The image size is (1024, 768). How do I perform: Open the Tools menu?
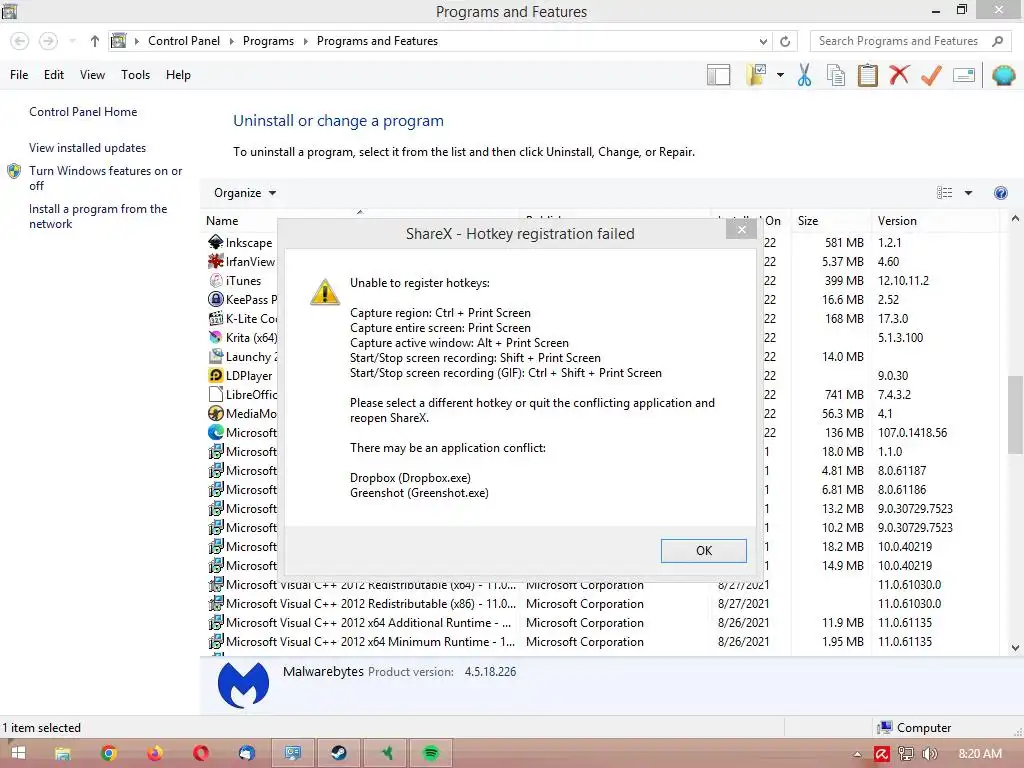click(x=135, y=75)
